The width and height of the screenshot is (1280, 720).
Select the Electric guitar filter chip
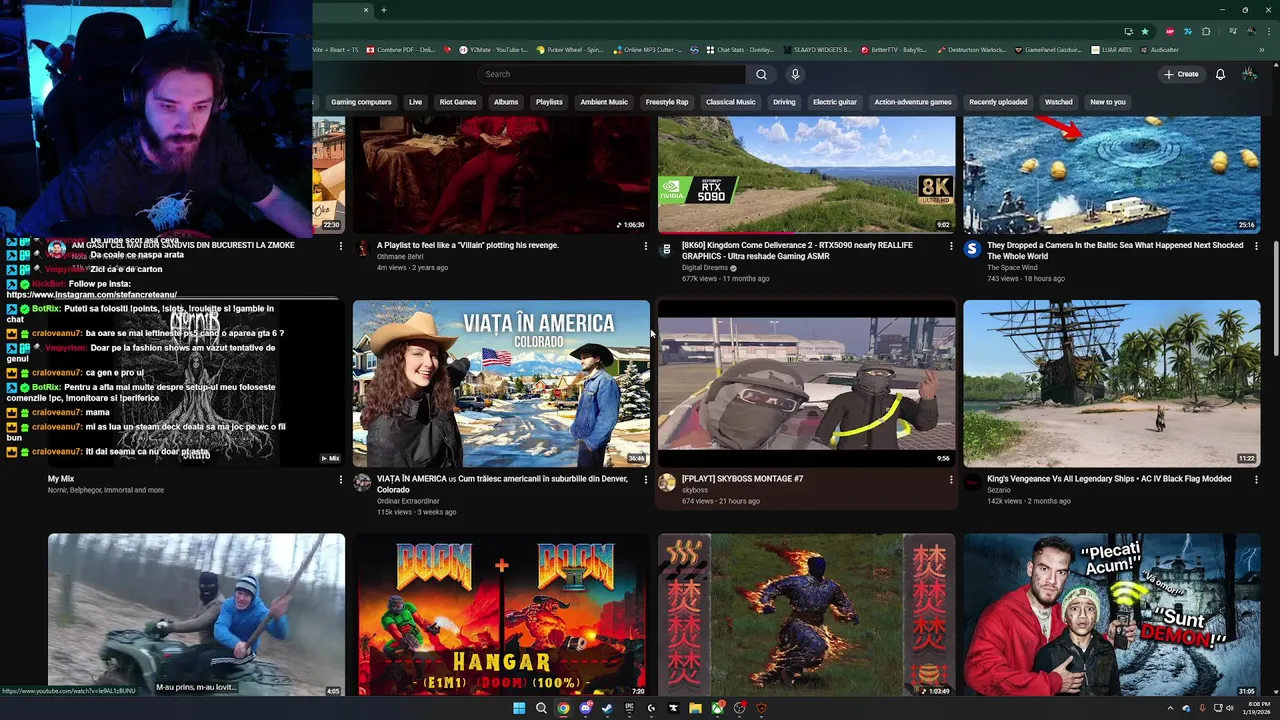tap(835, 102)
